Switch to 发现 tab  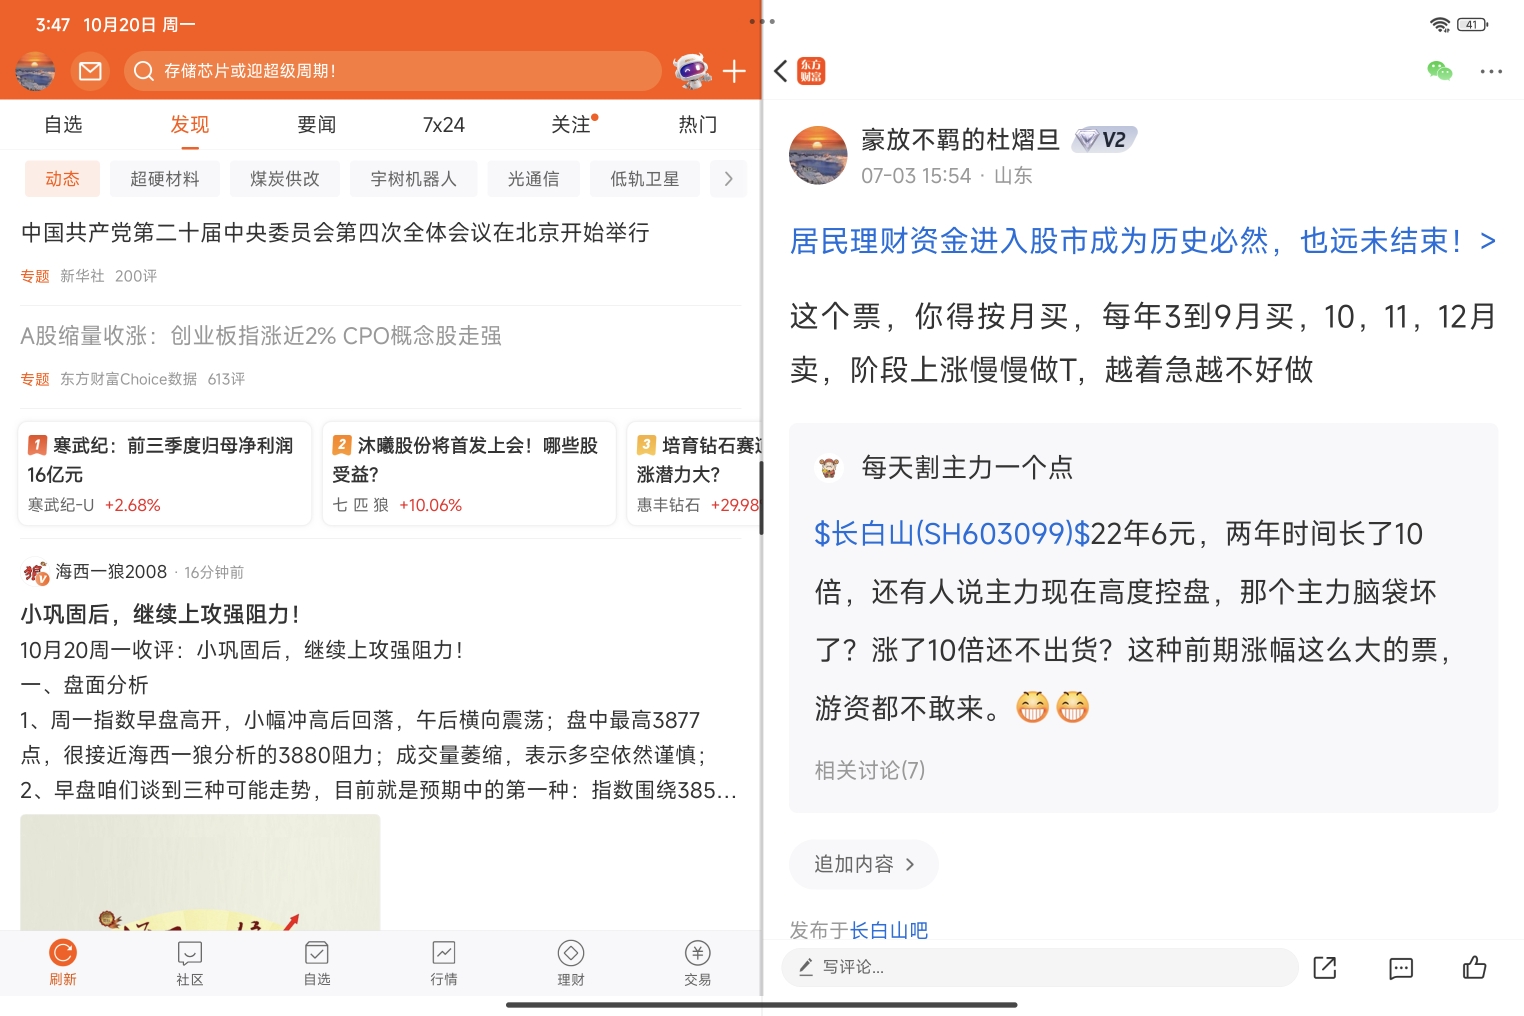click(190, 124)
